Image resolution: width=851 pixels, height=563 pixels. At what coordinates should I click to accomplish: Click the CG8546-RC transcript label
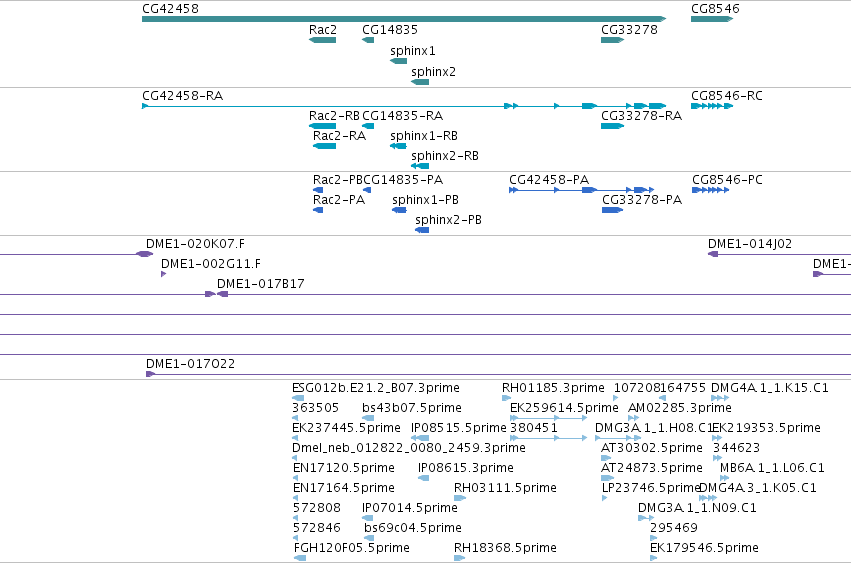pyautogui.click(x=726, y=96)
